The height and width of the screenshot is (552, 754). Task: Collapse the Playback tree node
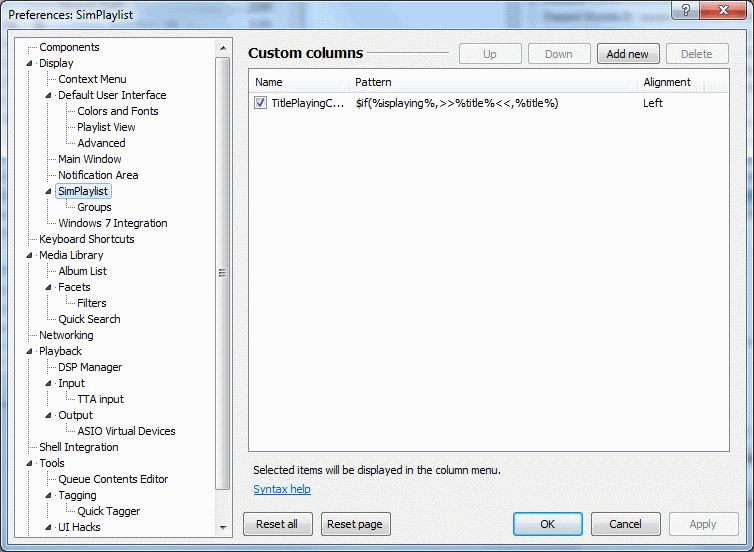tap(29, 351)
